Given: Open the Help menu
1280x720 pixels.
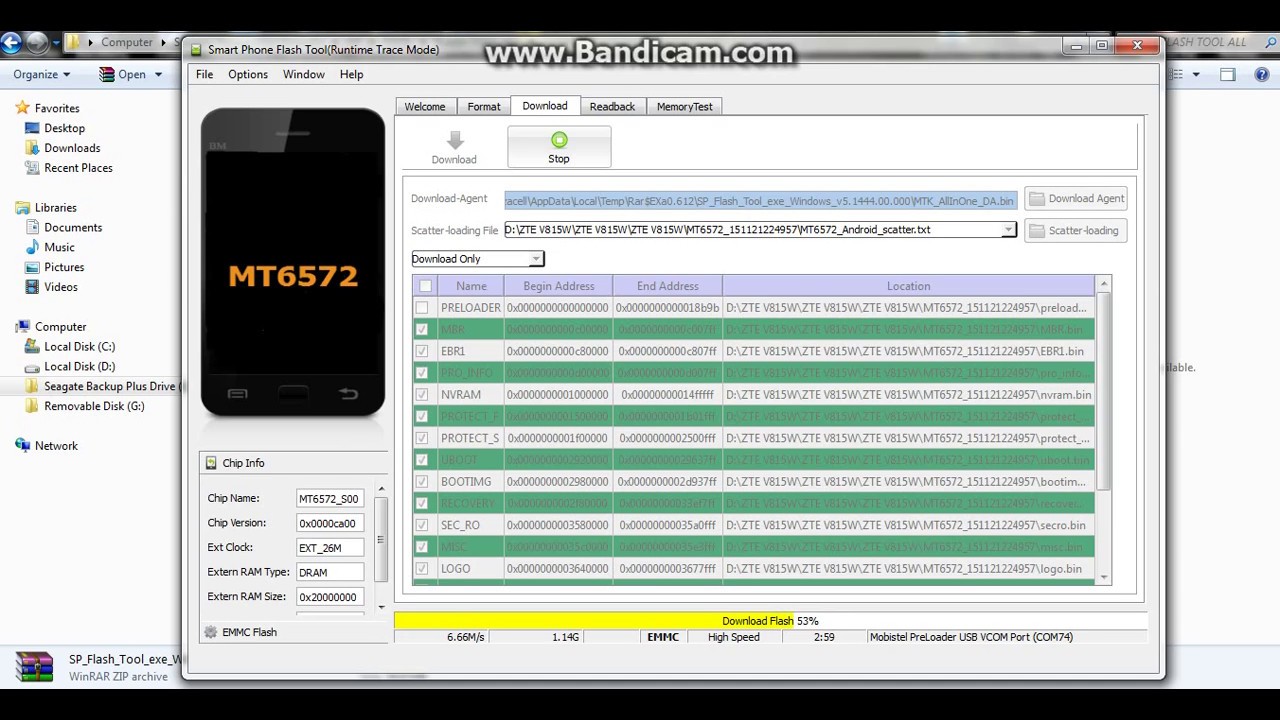Looking at the screenshot, I should (x=351, y=75).
